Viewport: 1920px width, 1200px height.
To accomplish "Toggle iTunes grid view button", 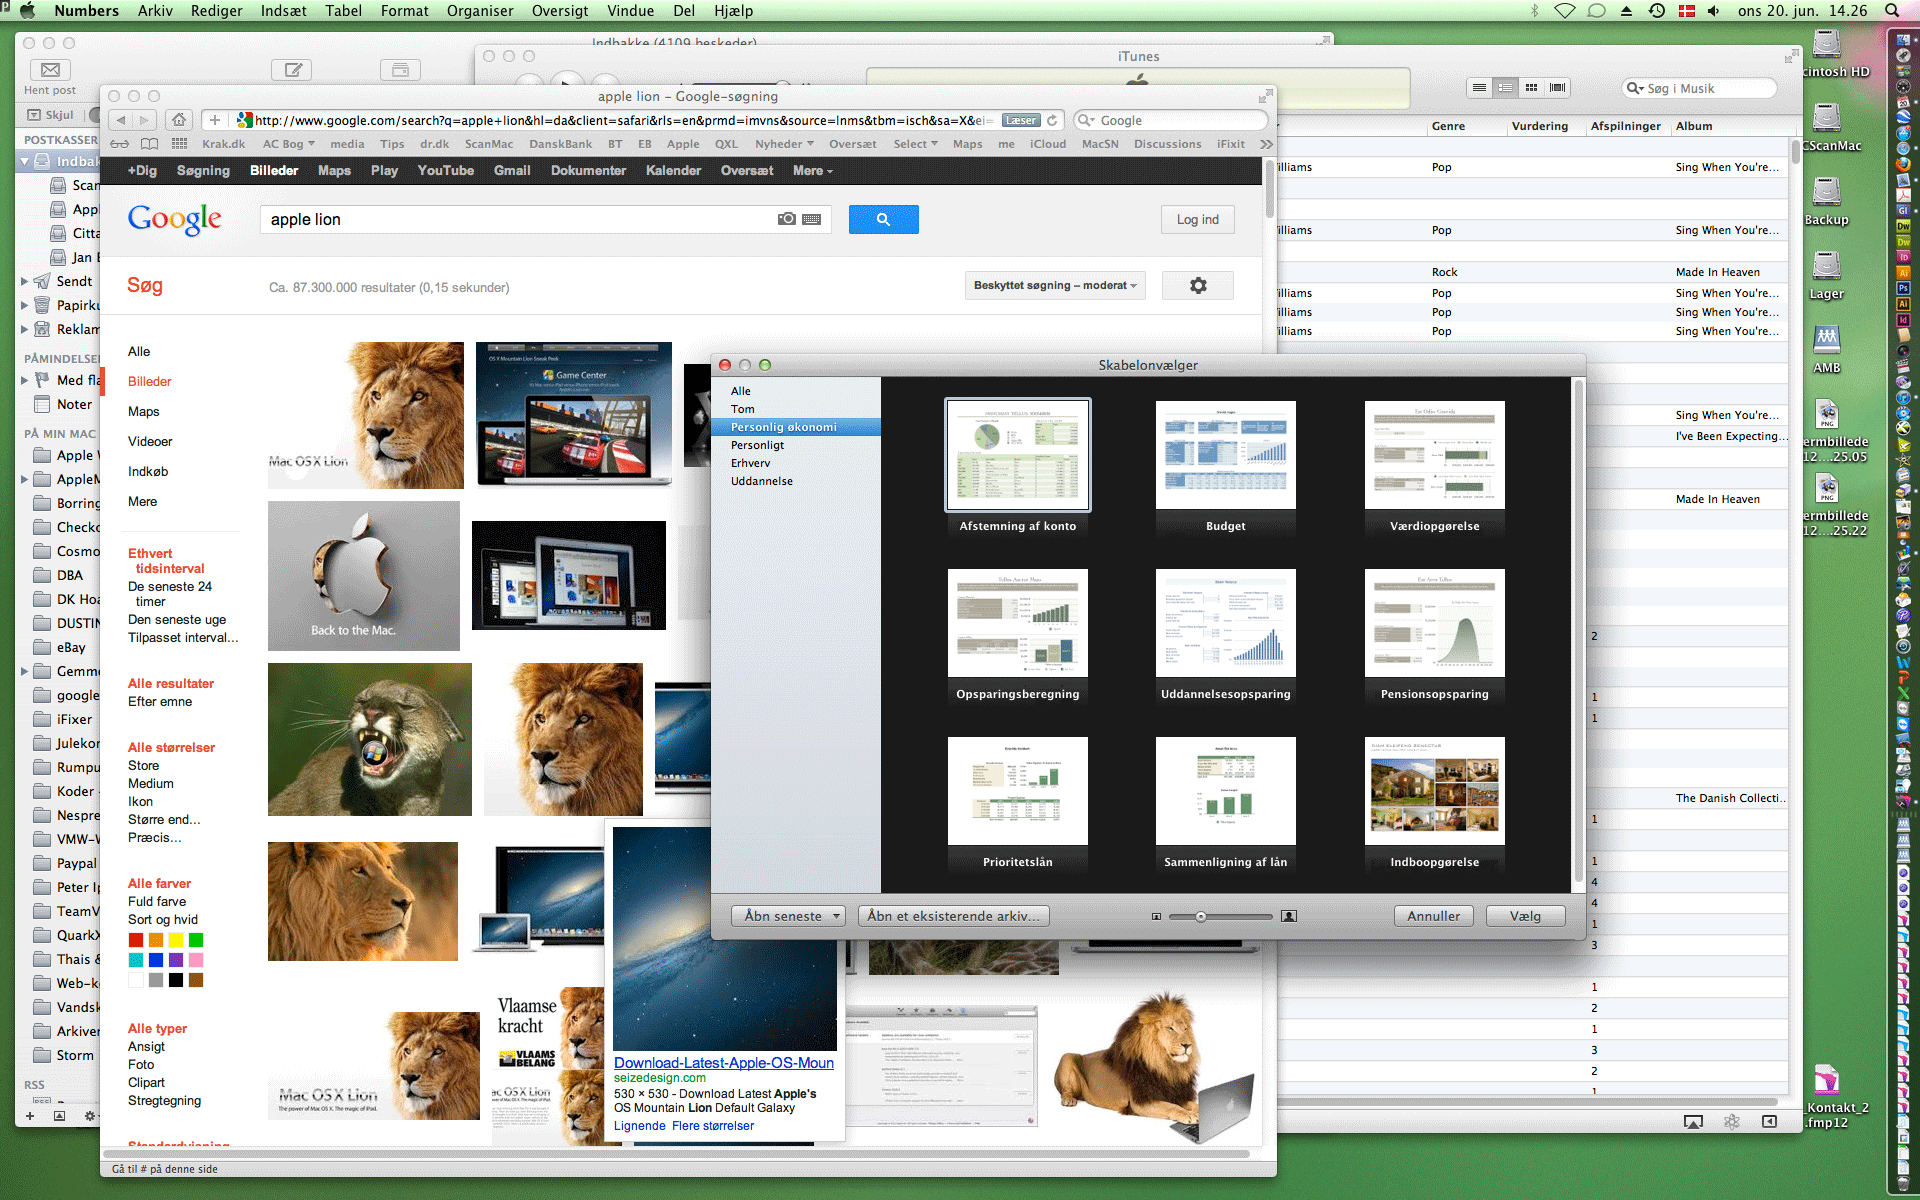I will 1531,88.
